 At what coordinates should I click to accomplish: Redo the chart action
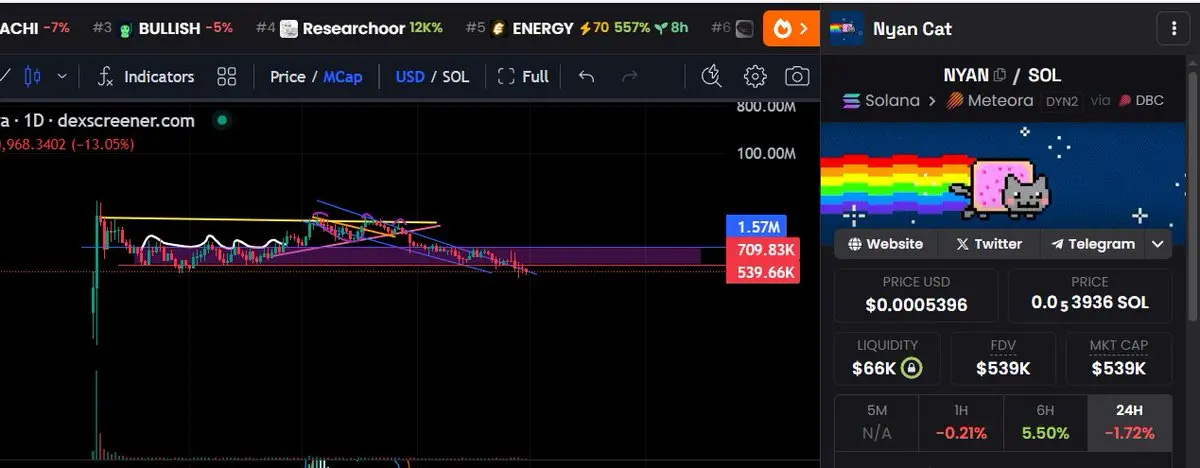[x=630, y=76]
